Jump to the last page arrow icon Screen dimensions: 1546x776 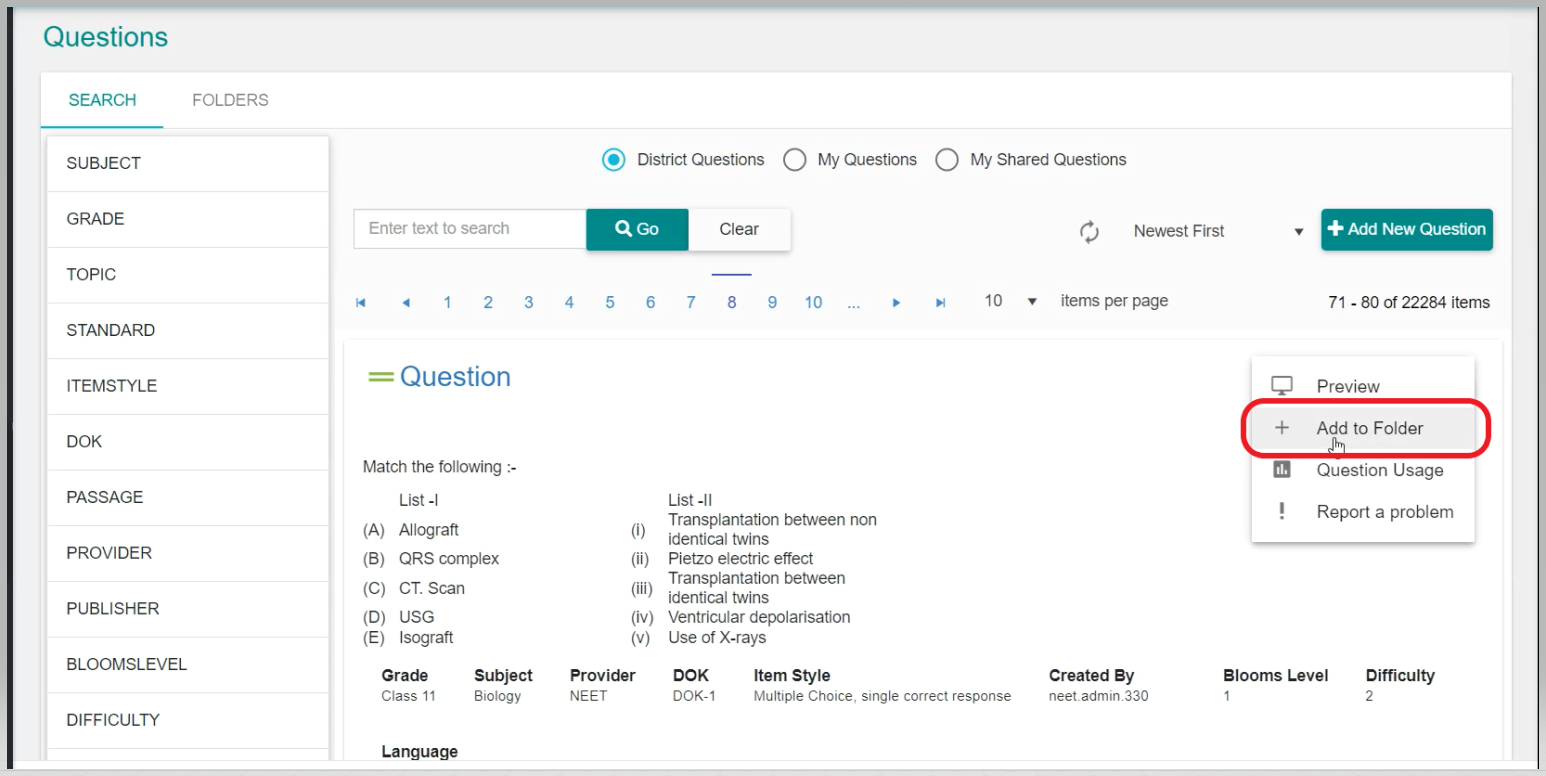(940, 303)
